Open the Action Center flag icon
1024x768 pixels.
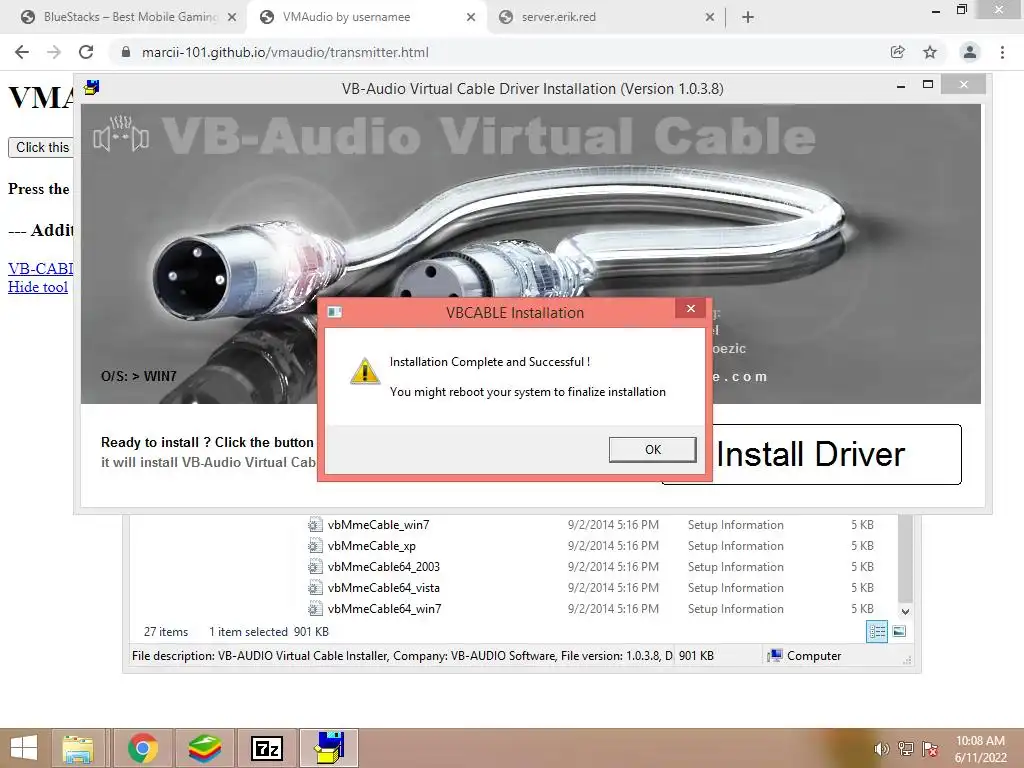pyautogui.click(x=930, y=749)
